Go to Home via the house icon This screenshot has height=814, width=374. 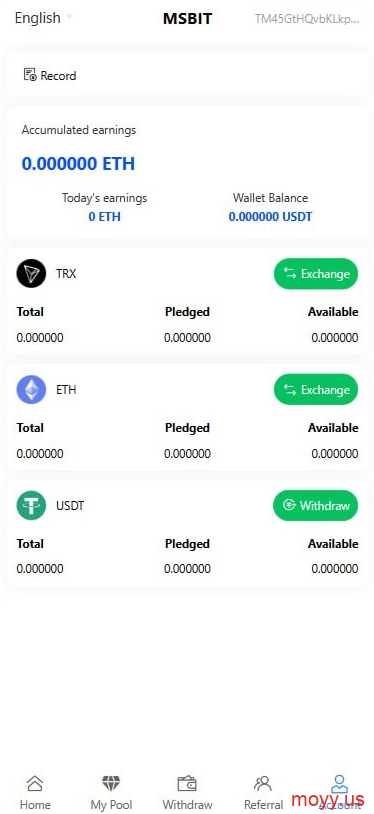35,783
